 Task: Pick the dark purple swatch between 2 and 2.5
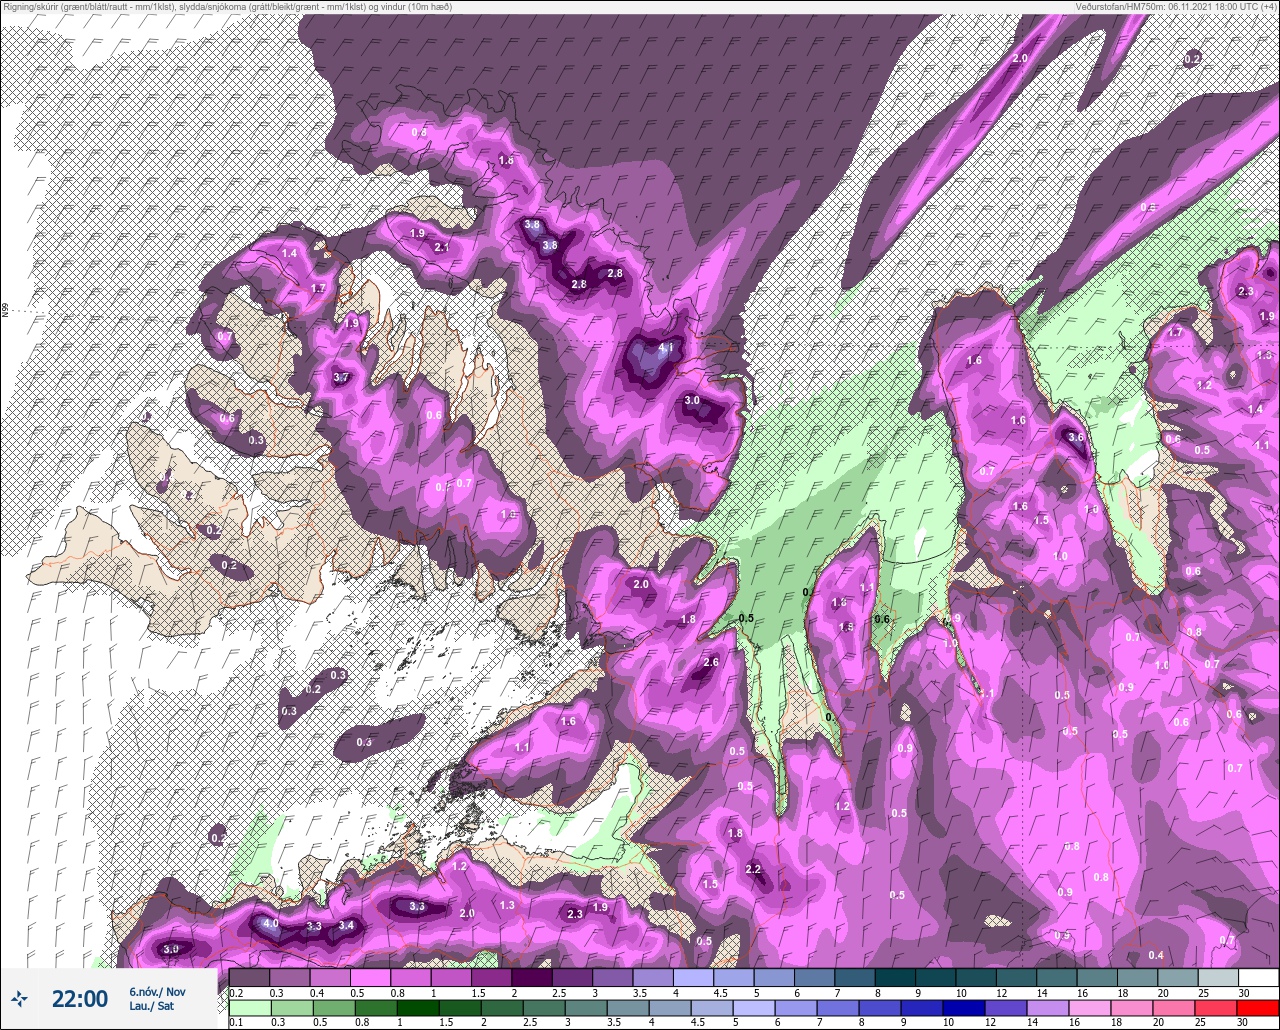click(532, 977)
